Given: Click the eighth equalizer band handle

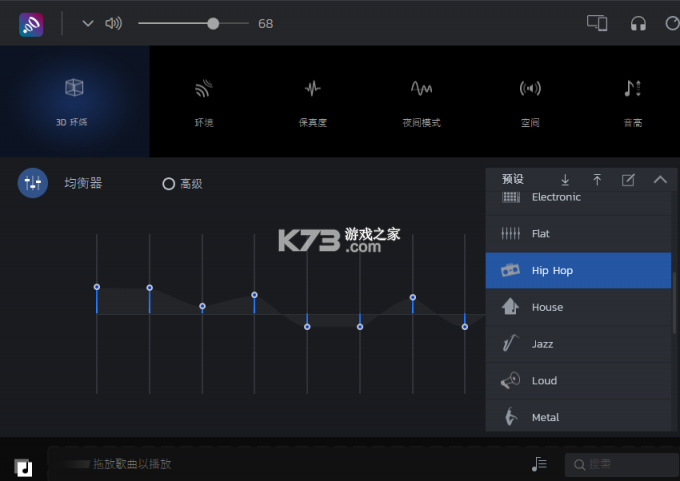Looking at the screenshot, I should pos(465,327).
